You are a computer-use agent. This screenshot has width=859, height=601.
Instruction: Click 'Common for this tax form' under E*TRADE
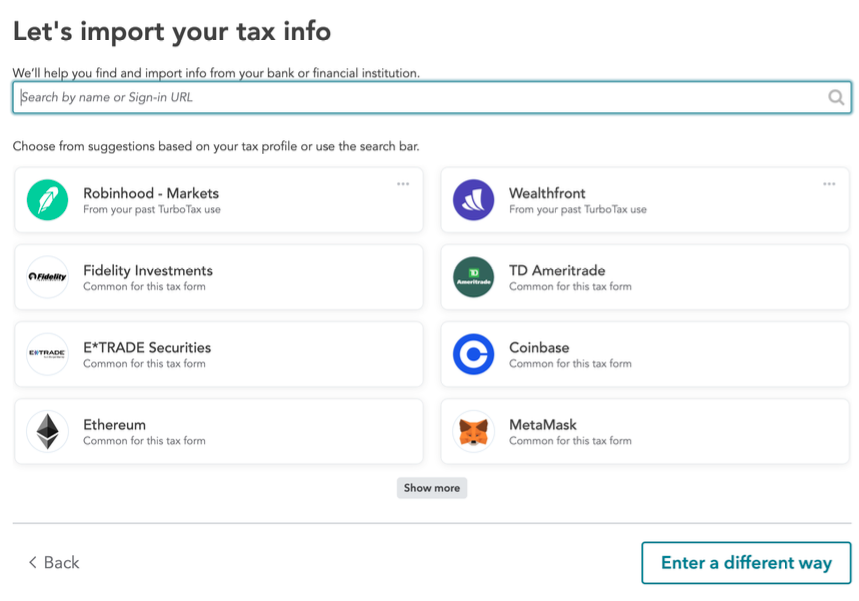pyautogui.click(x=144, y=364)
